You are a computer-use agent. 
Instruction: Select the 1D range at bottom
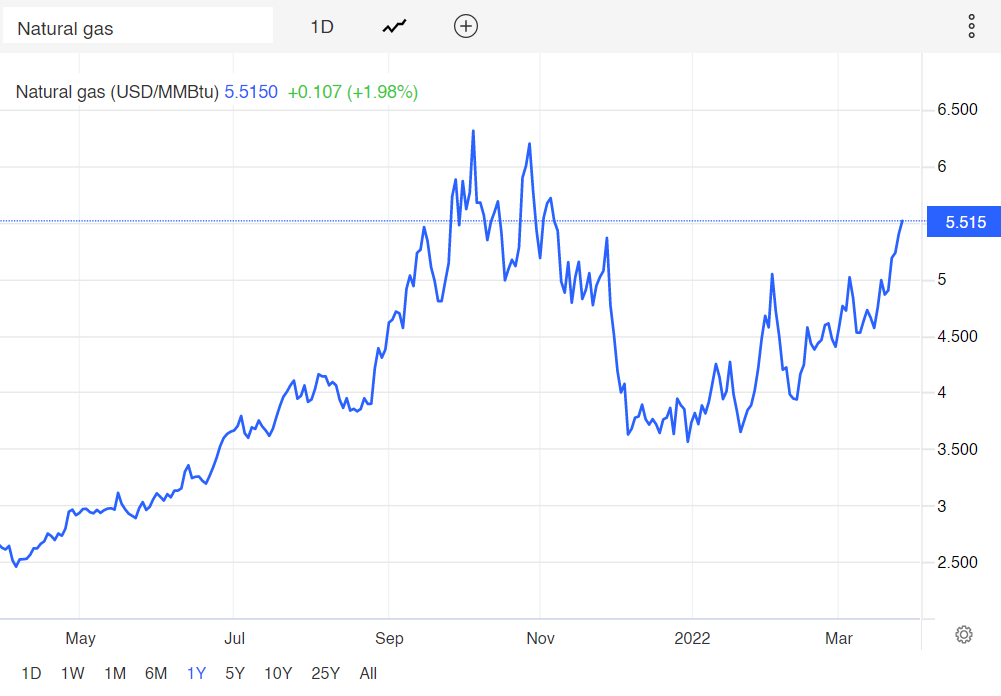(x=31, y=673)
